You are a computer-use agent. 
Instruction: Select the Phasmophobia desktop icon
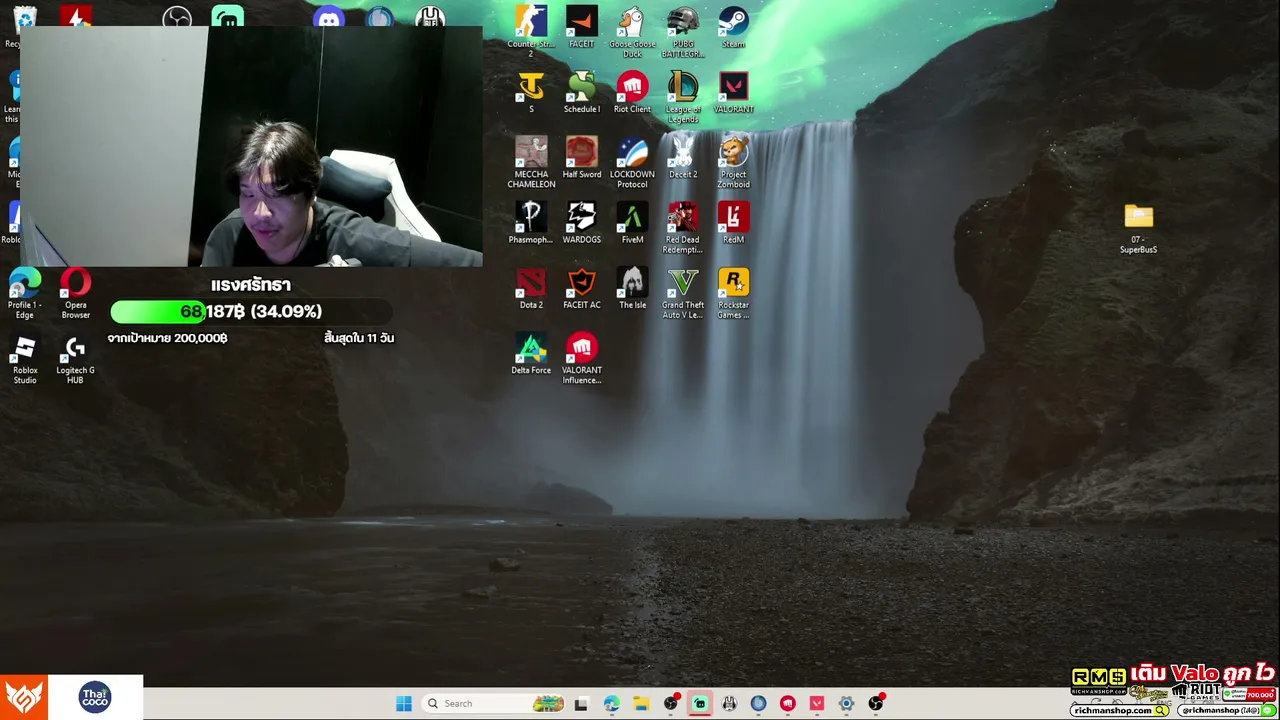[531, 222]
